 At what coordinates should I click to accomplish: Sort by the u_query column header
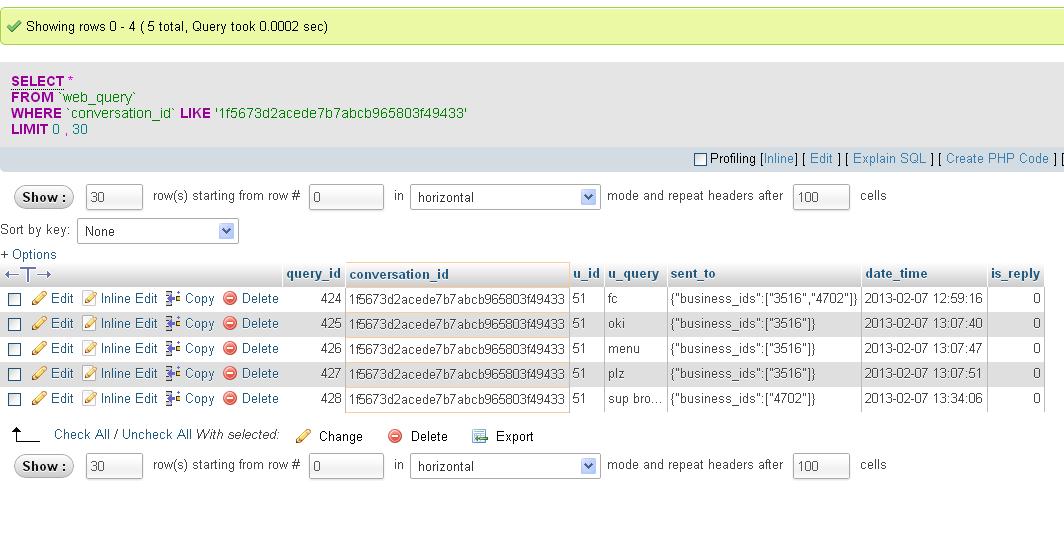633,274
